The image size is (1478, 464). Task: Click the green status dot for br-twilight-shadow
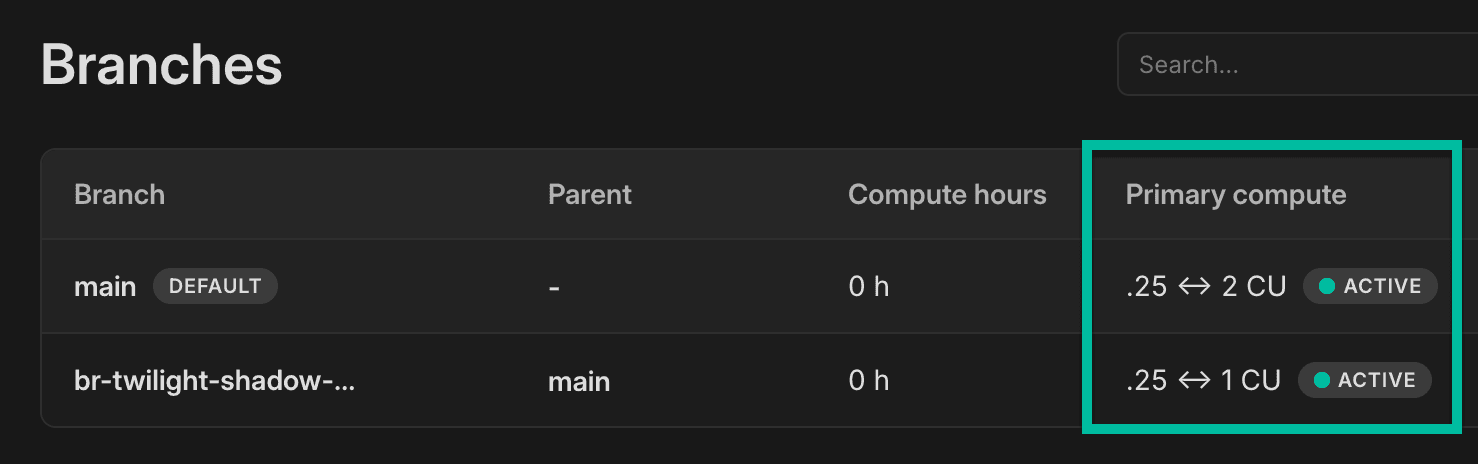pyautogui.click(x=1321, y=381)
